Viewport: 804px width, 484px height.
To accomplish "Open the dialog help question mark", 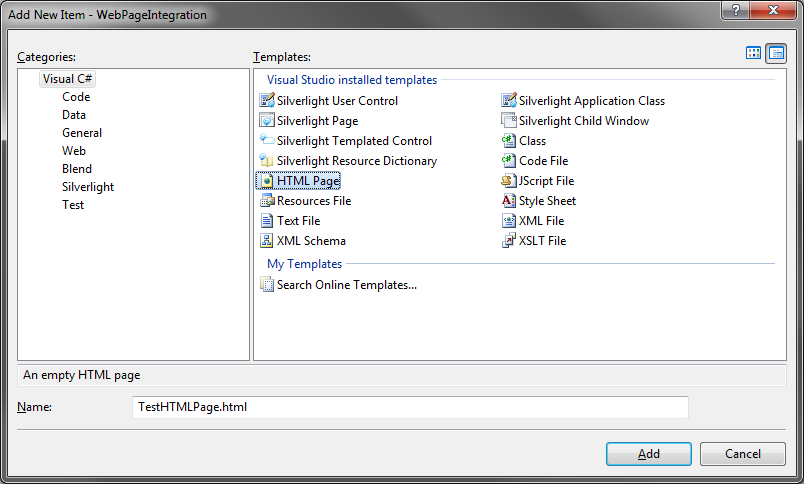I will click(736, 10).
